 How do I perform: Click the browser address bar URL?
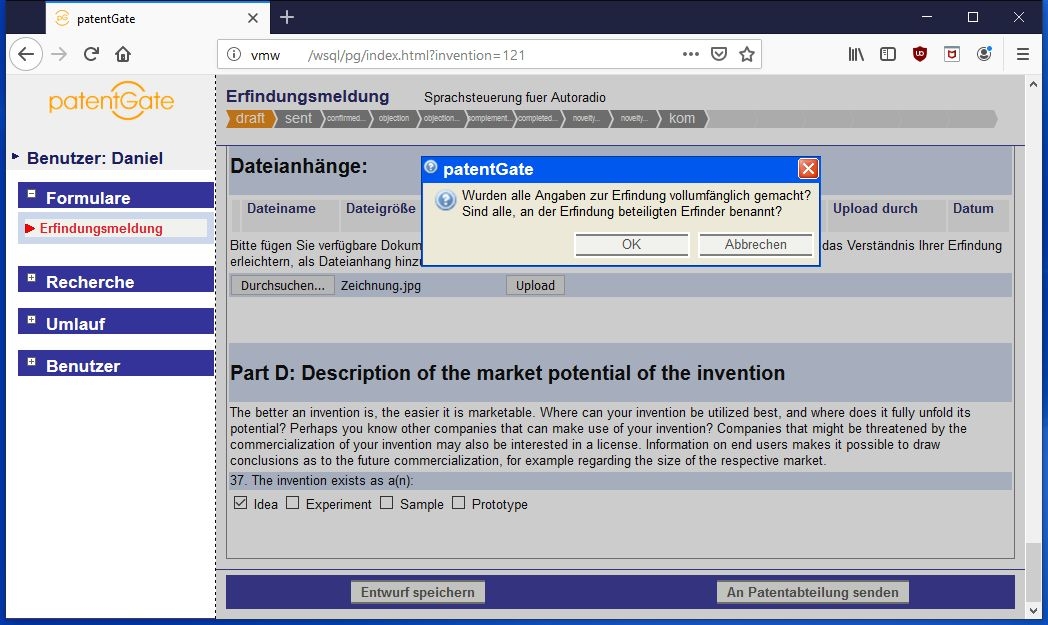click(x=417, y=55)
